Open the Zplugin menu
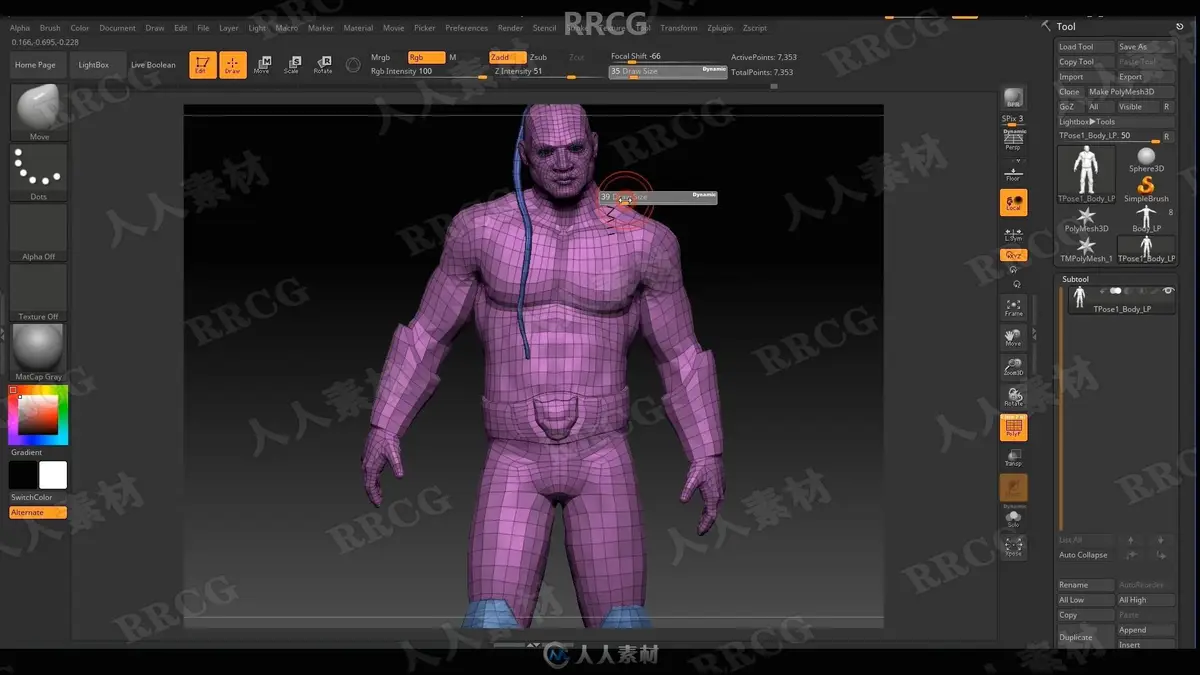1200x675 pixels. click(x=721, y=28)
